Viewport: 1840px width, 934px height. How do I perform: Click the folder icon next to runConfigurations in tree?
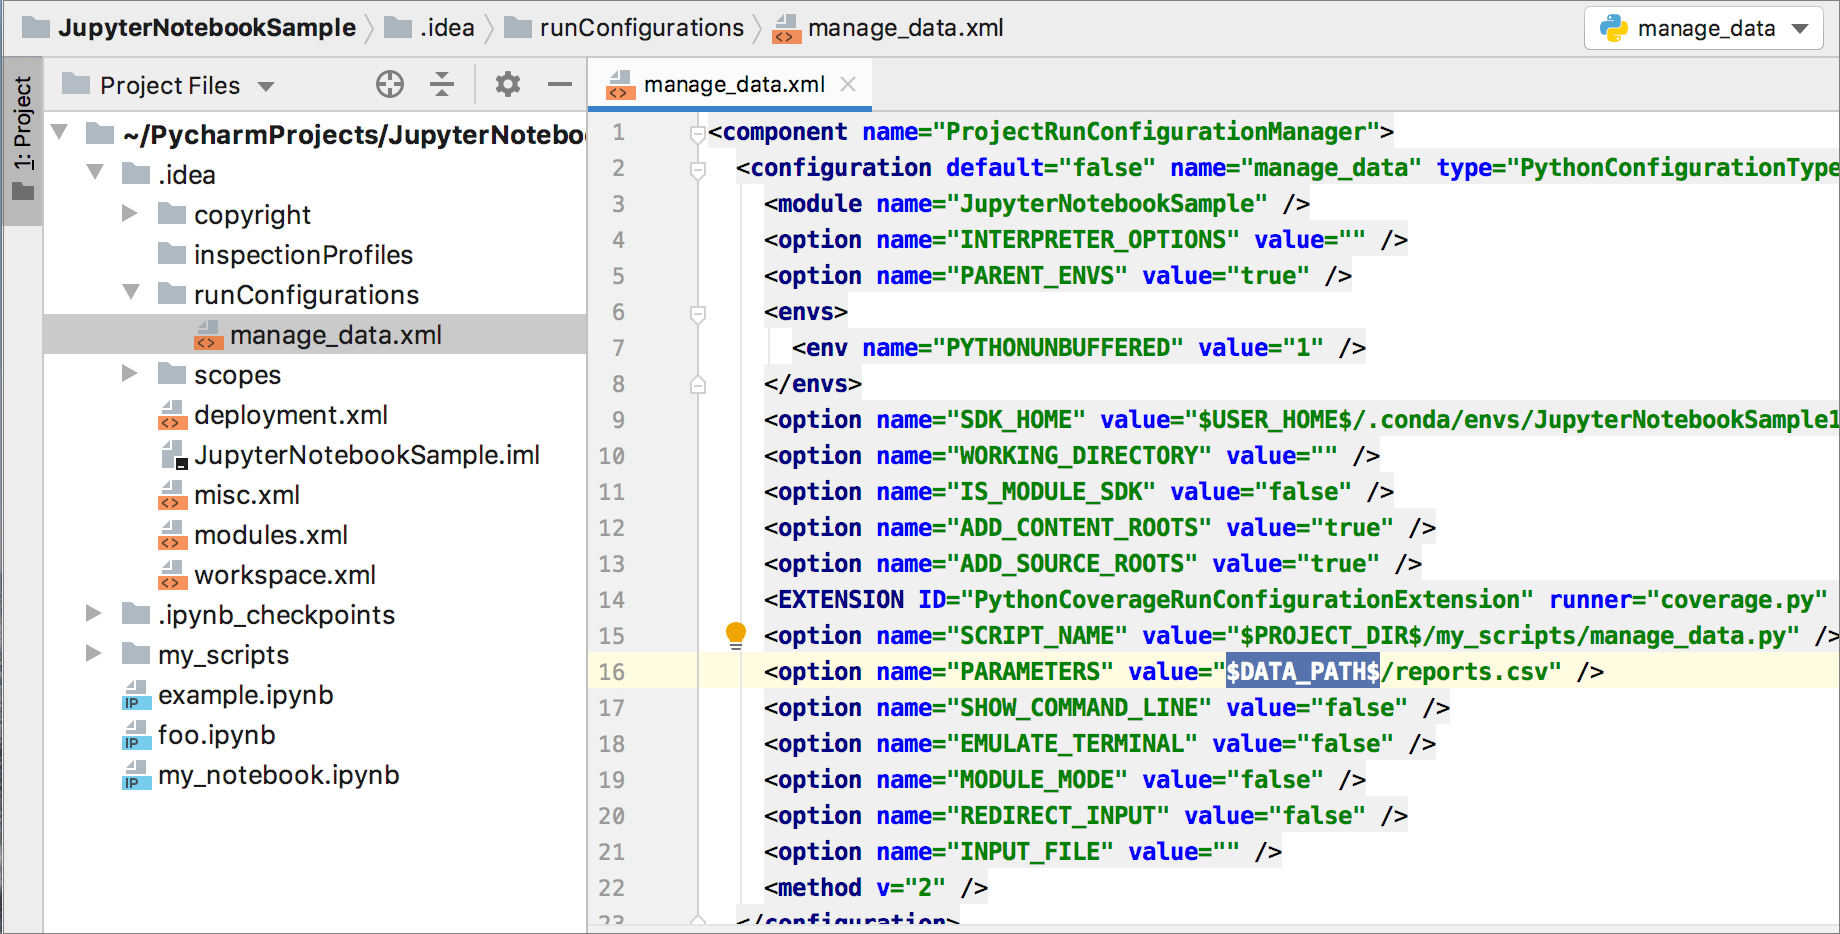170,294
